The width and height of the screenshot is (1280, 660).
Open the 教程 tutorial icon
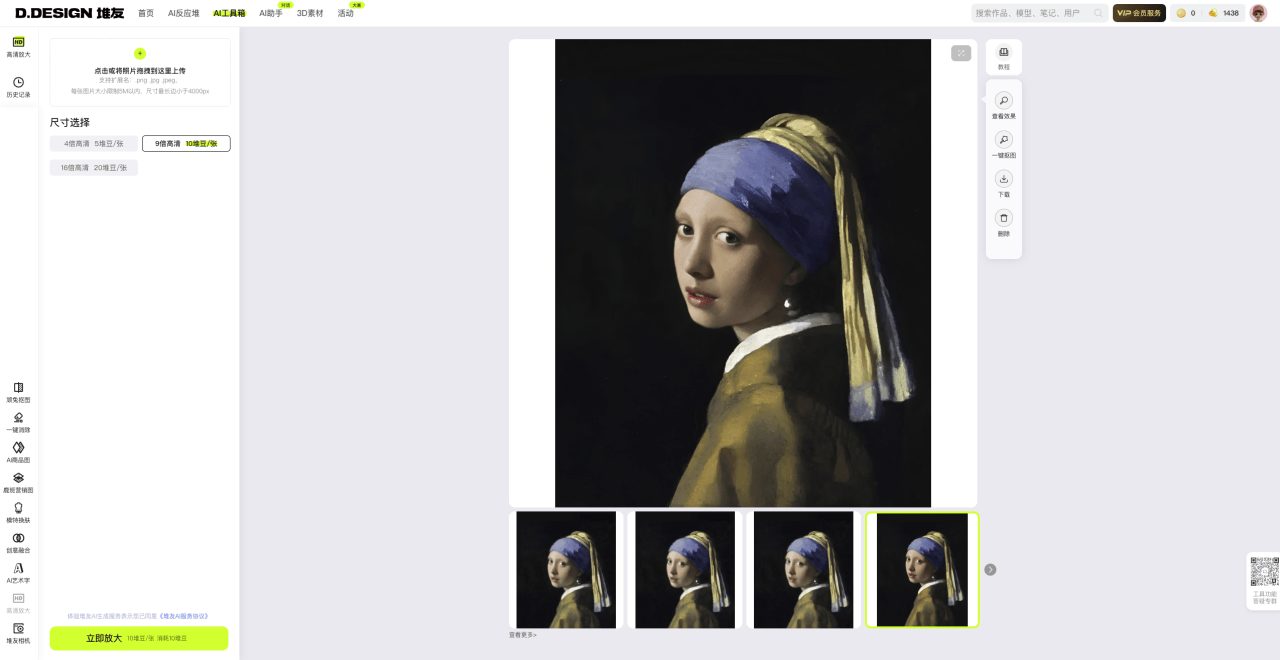tap(1004, 52)
